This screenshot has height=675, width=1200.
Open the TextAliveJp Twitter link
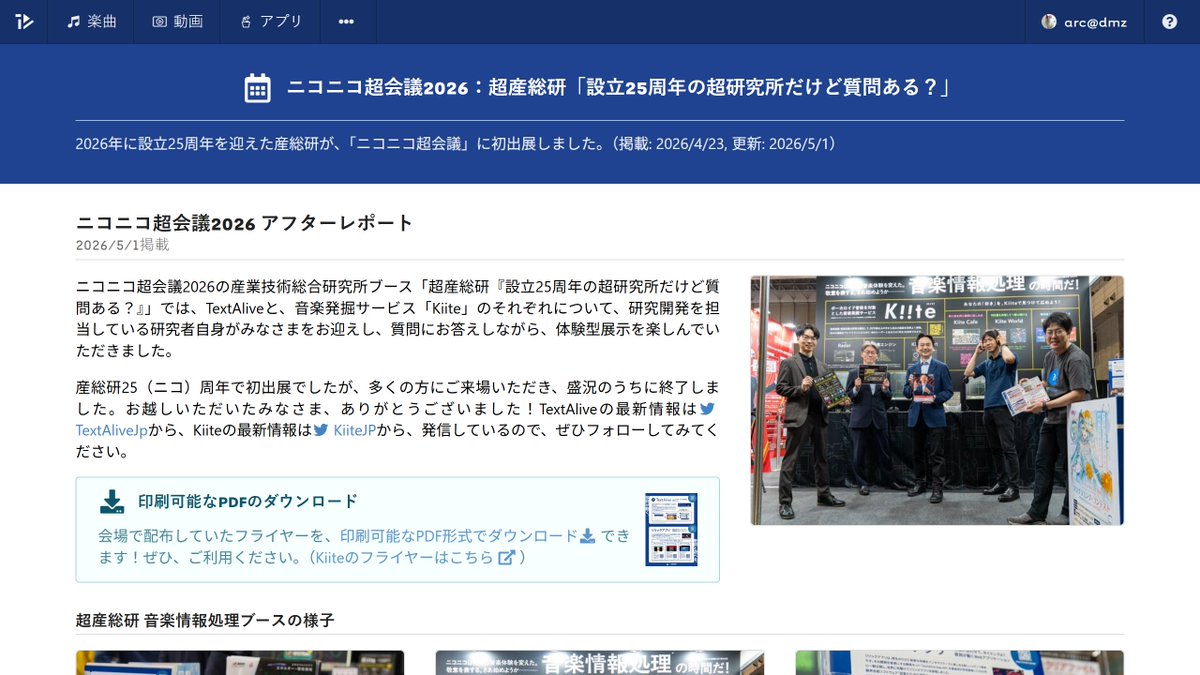coord(112,430)
